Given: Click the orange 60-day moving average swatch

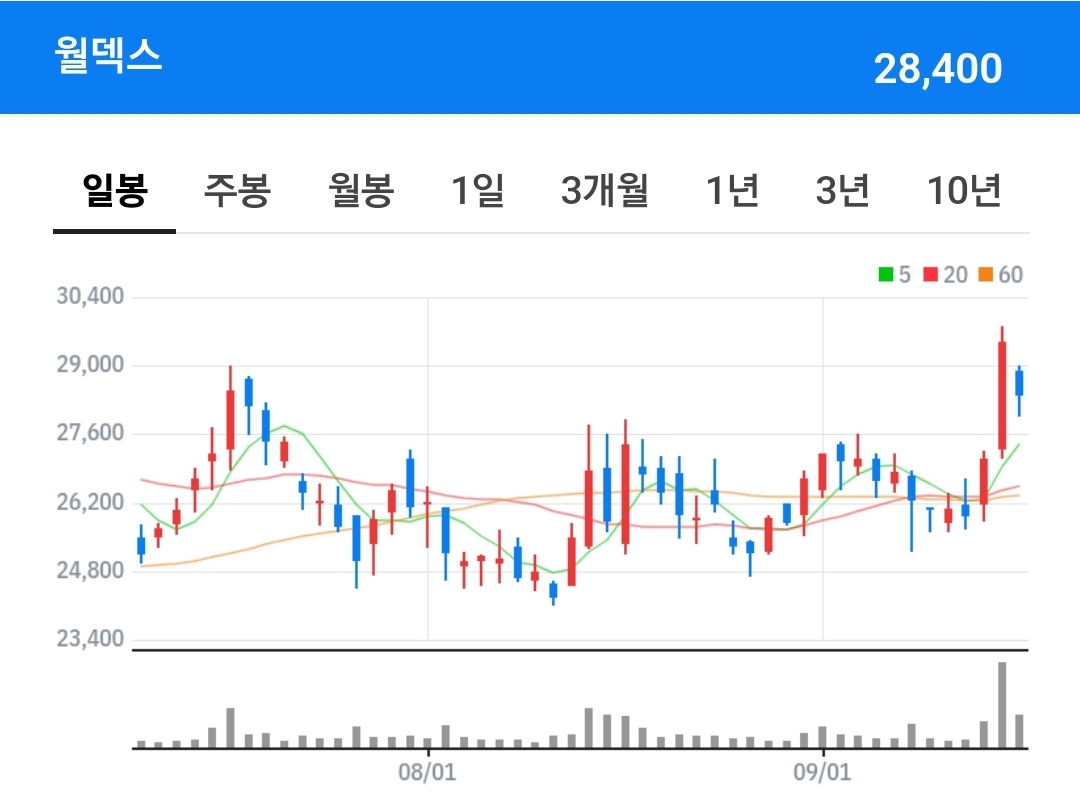Looking at the screenshot, I should coord(986,274).
